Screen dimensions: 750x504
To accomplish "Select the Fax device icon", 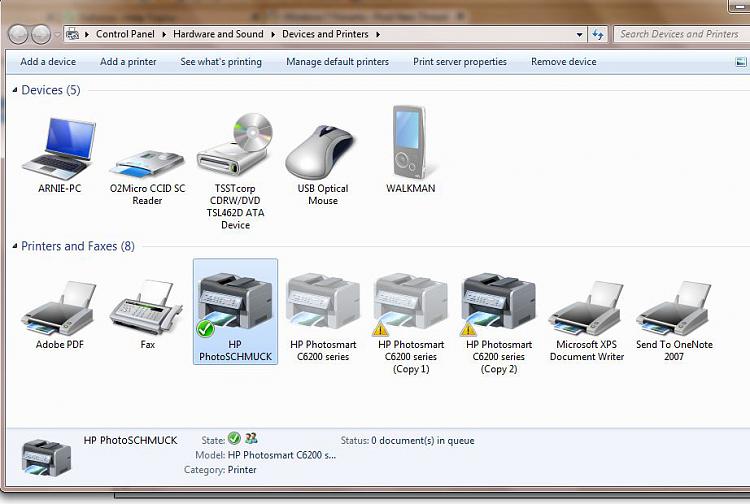I will point(147,315).
